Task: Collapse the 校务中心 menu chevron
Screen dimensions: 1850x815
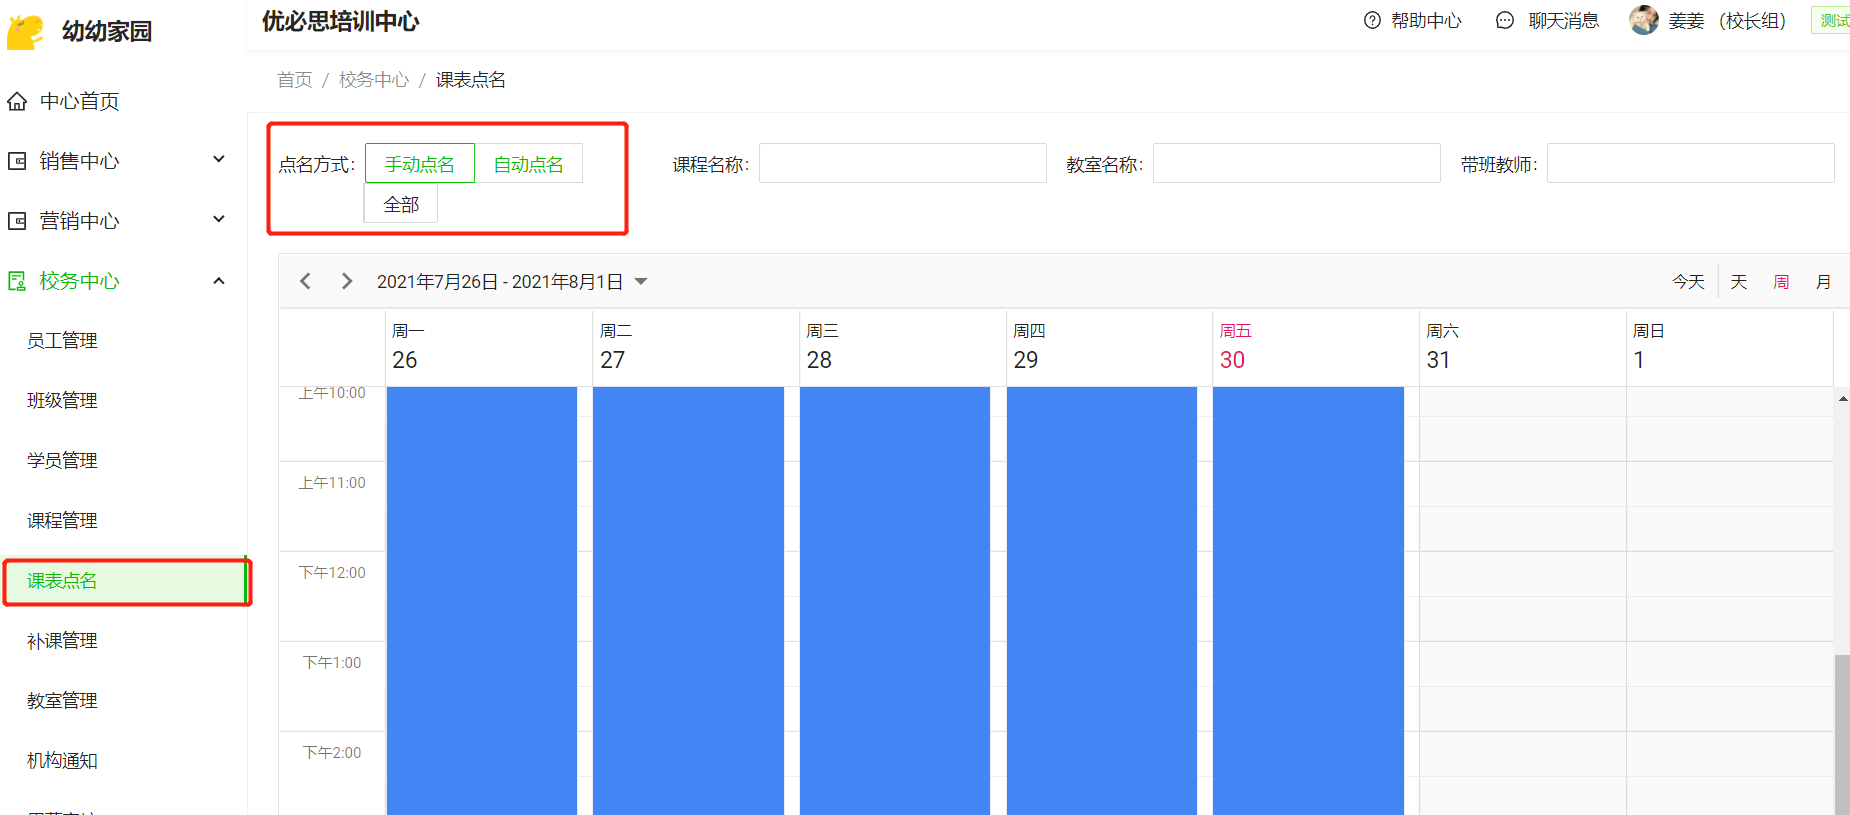Action: 219,281
